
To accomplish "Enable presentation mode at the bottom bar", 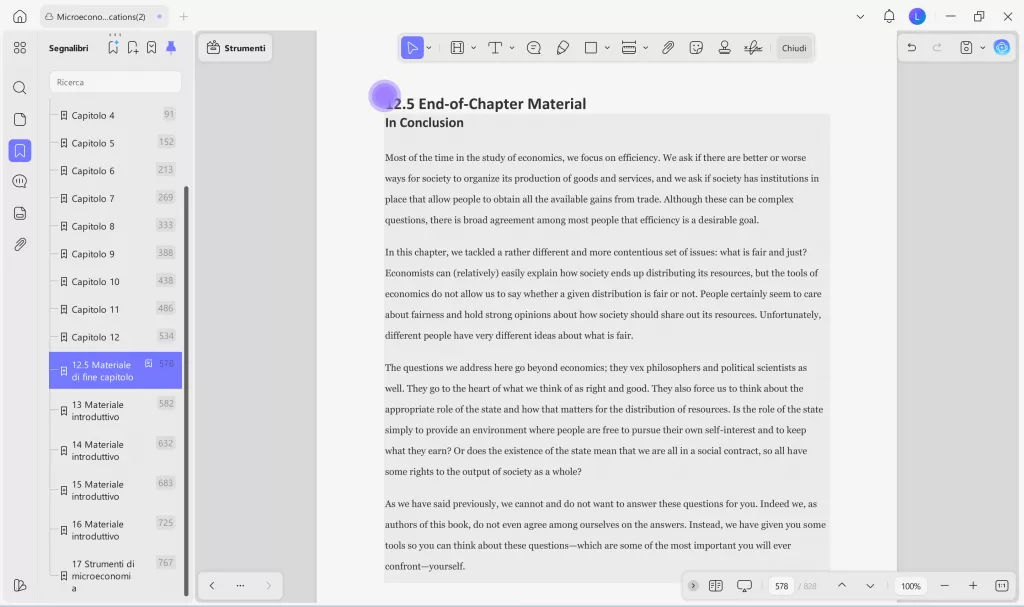I will [745, 585].
